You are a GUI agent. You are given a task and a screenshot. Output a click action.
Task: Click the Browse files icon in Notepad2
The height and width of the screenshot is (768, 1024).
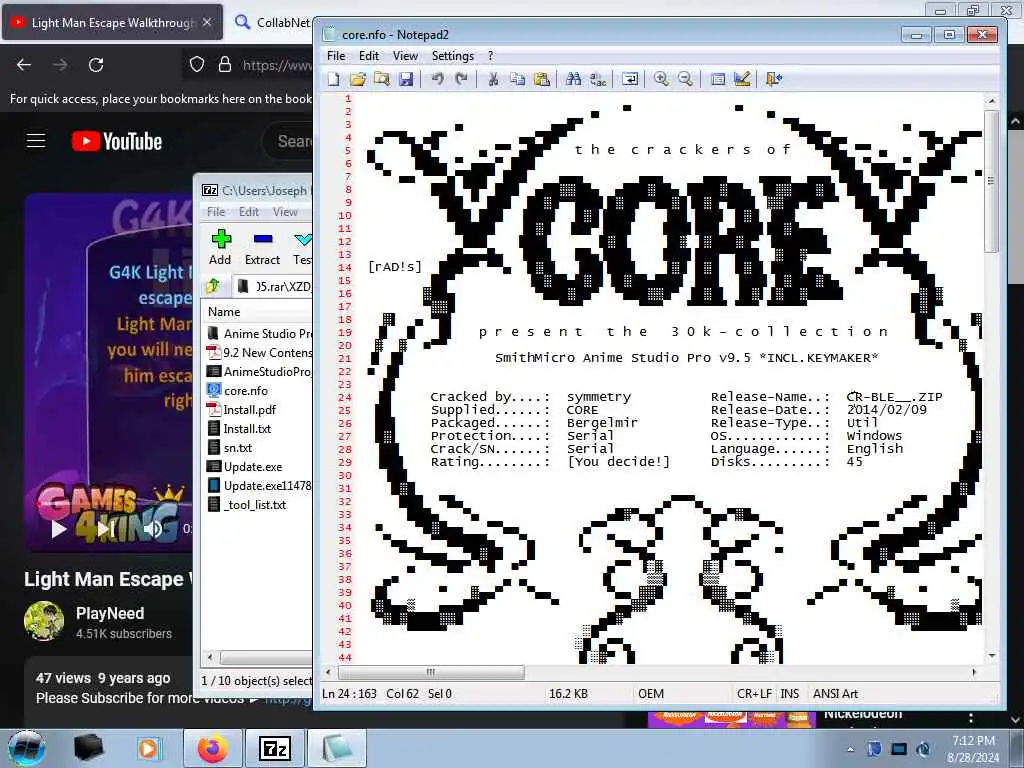pyautogui.click(x=381, y=79)
